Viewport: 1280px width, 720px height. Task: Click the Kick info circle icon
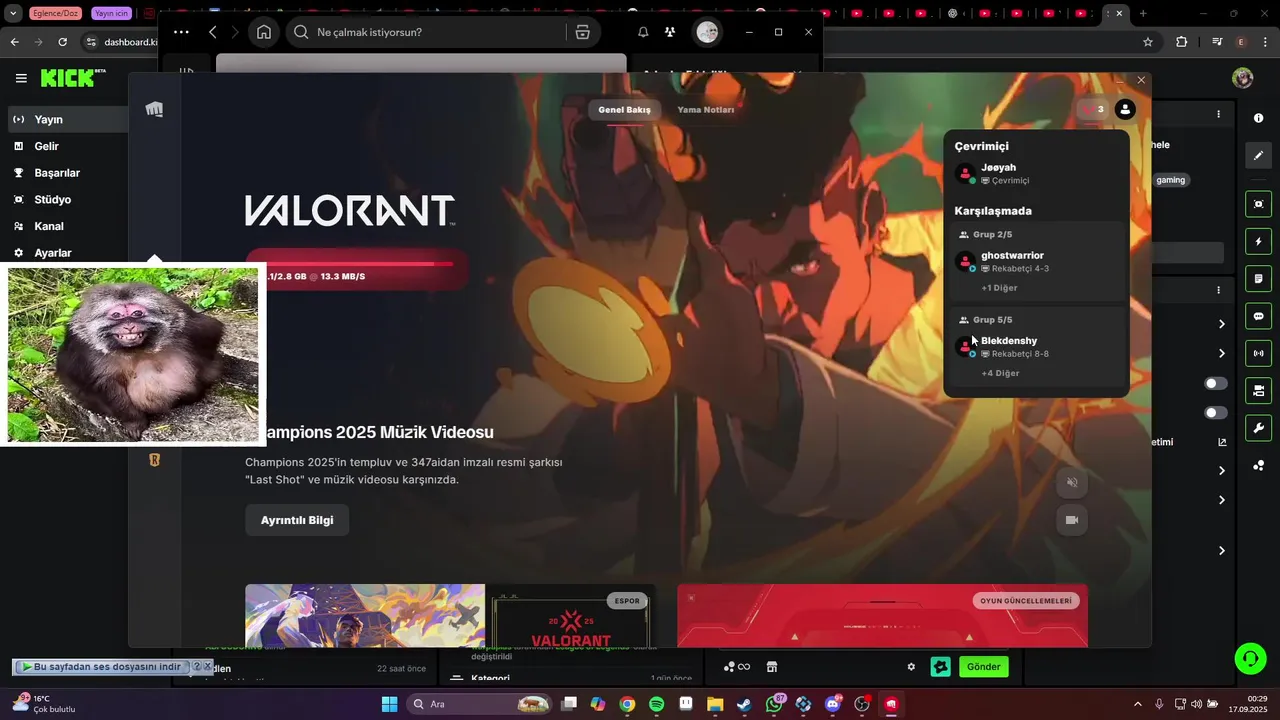(x=1258, y=118)
